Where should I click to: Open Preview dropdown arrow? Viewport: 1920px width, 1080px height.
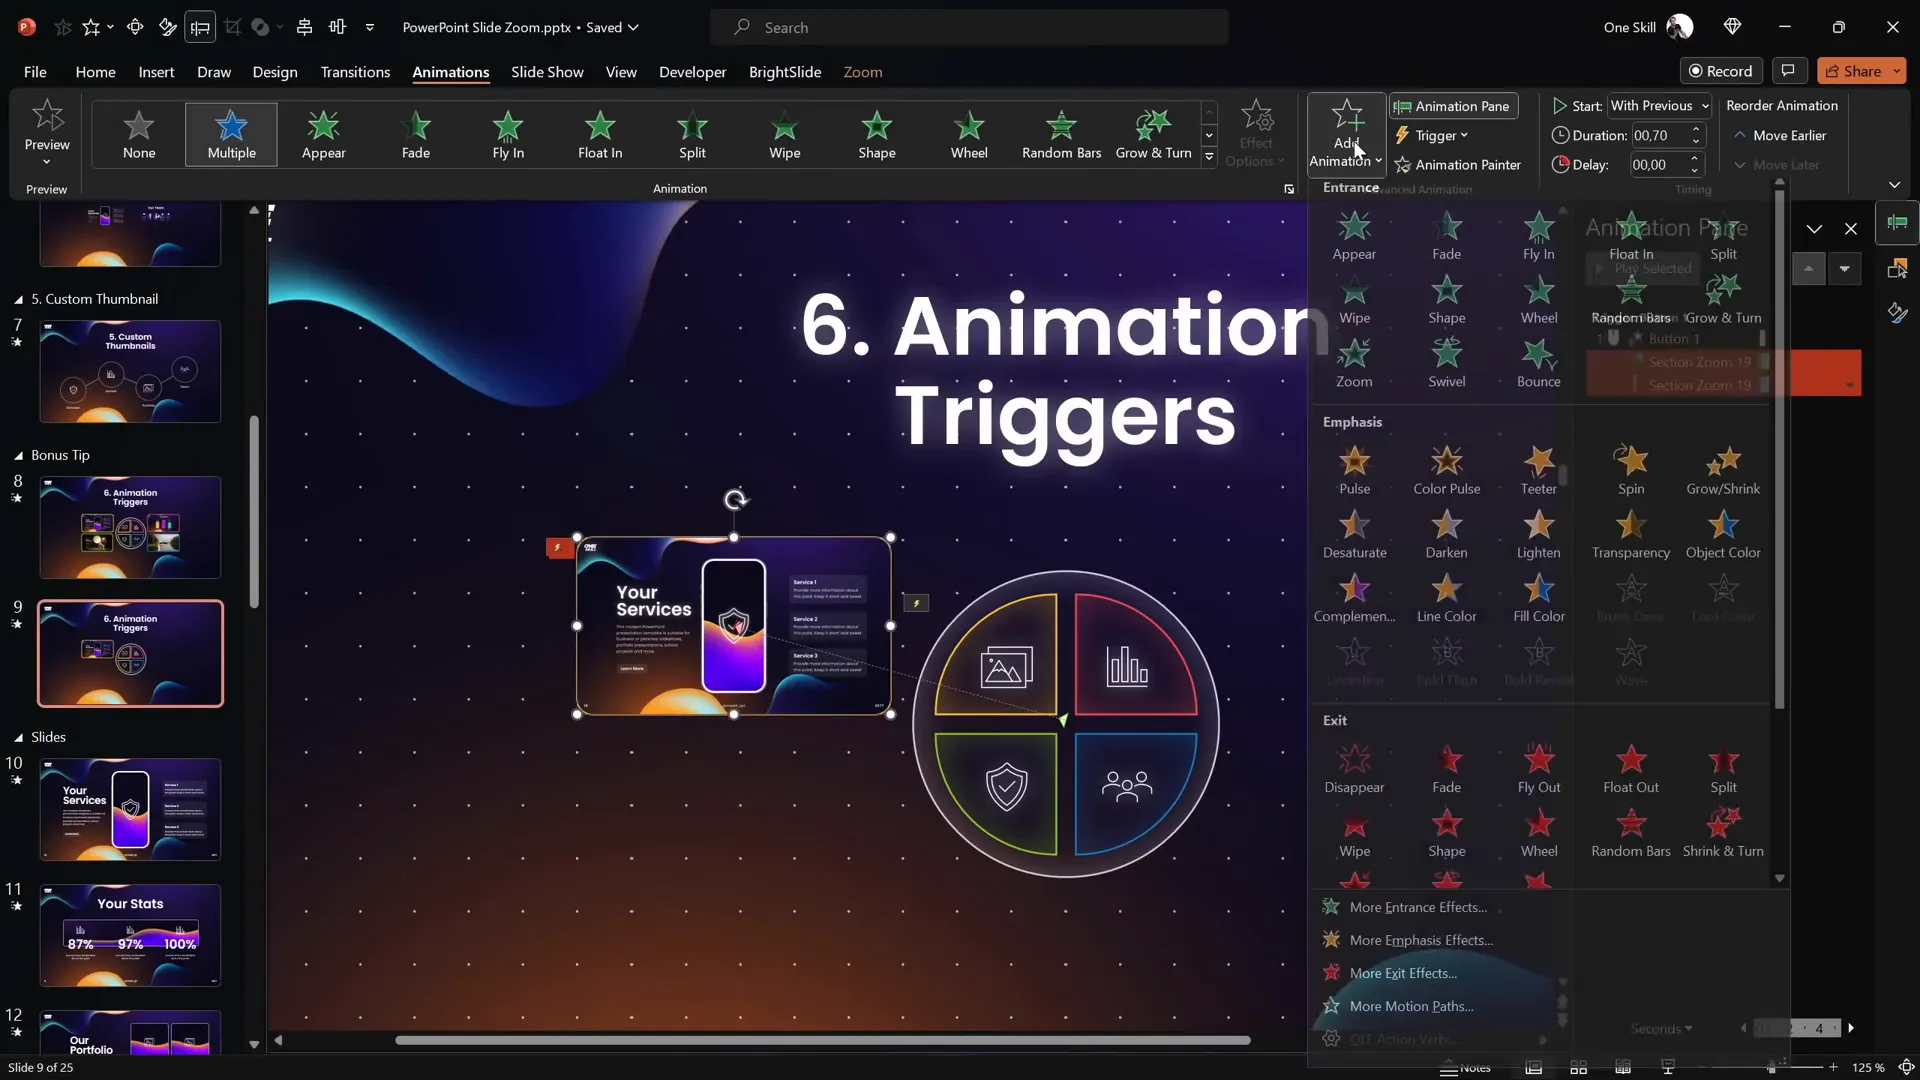pos(47,161)
